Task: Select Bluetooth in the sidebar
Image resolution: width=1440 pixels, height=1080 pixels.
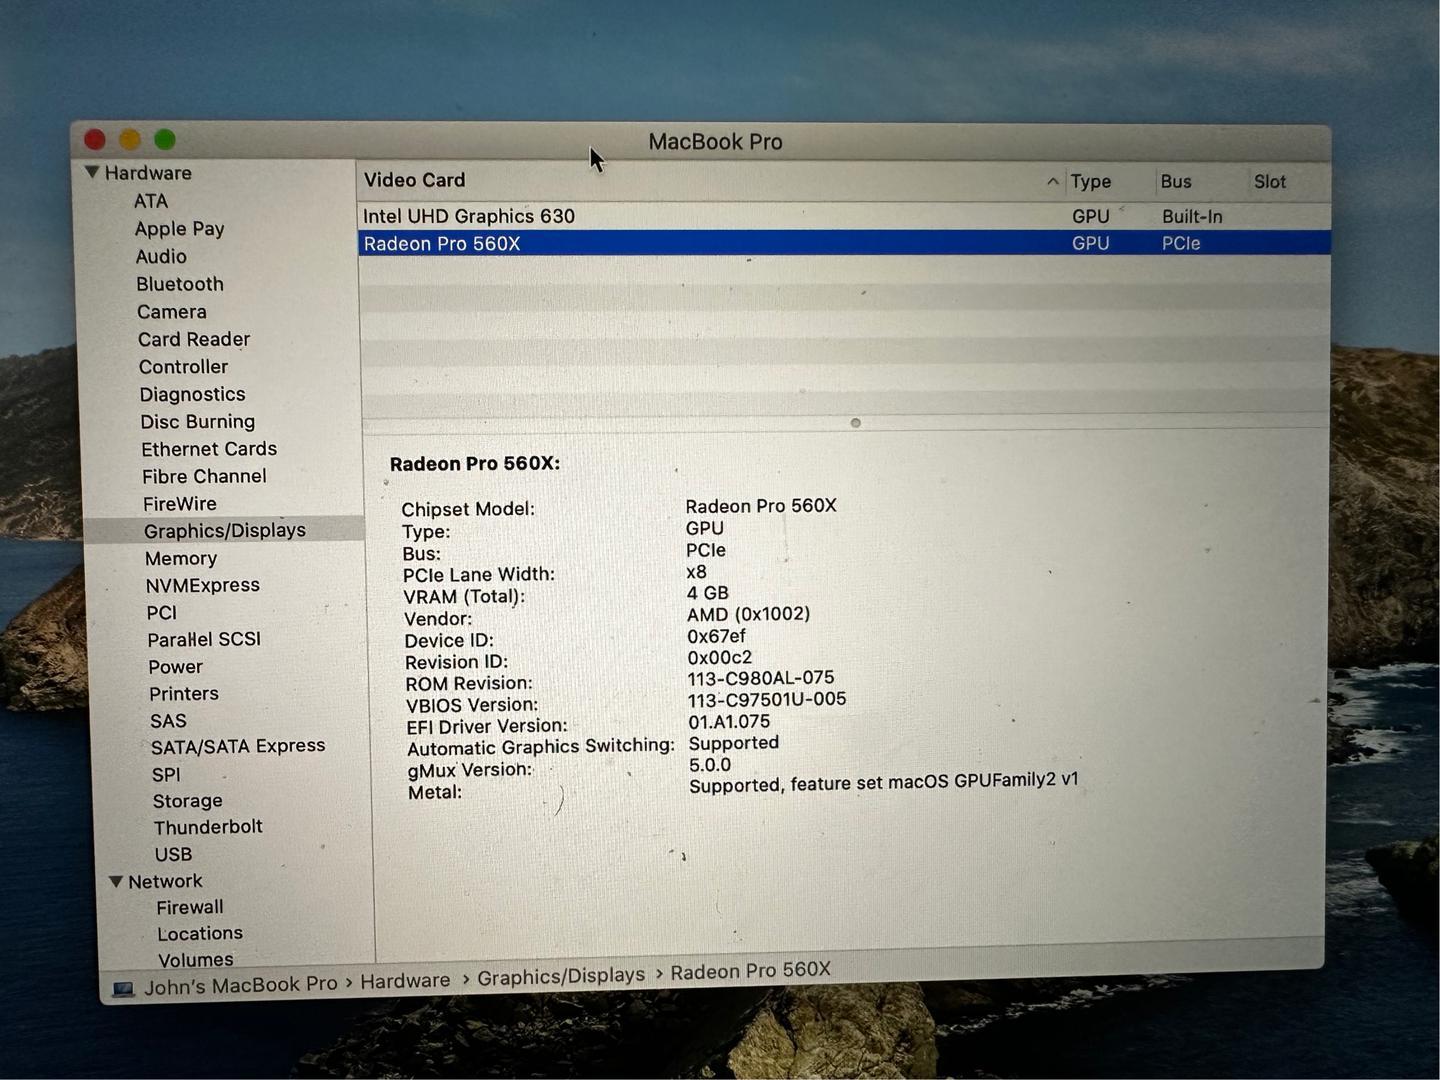Action: 180,284
